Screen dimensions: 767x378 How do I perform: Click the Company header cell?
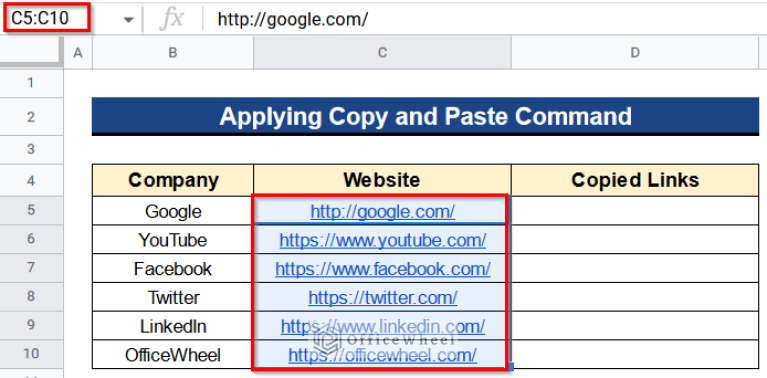pos(173,180)
